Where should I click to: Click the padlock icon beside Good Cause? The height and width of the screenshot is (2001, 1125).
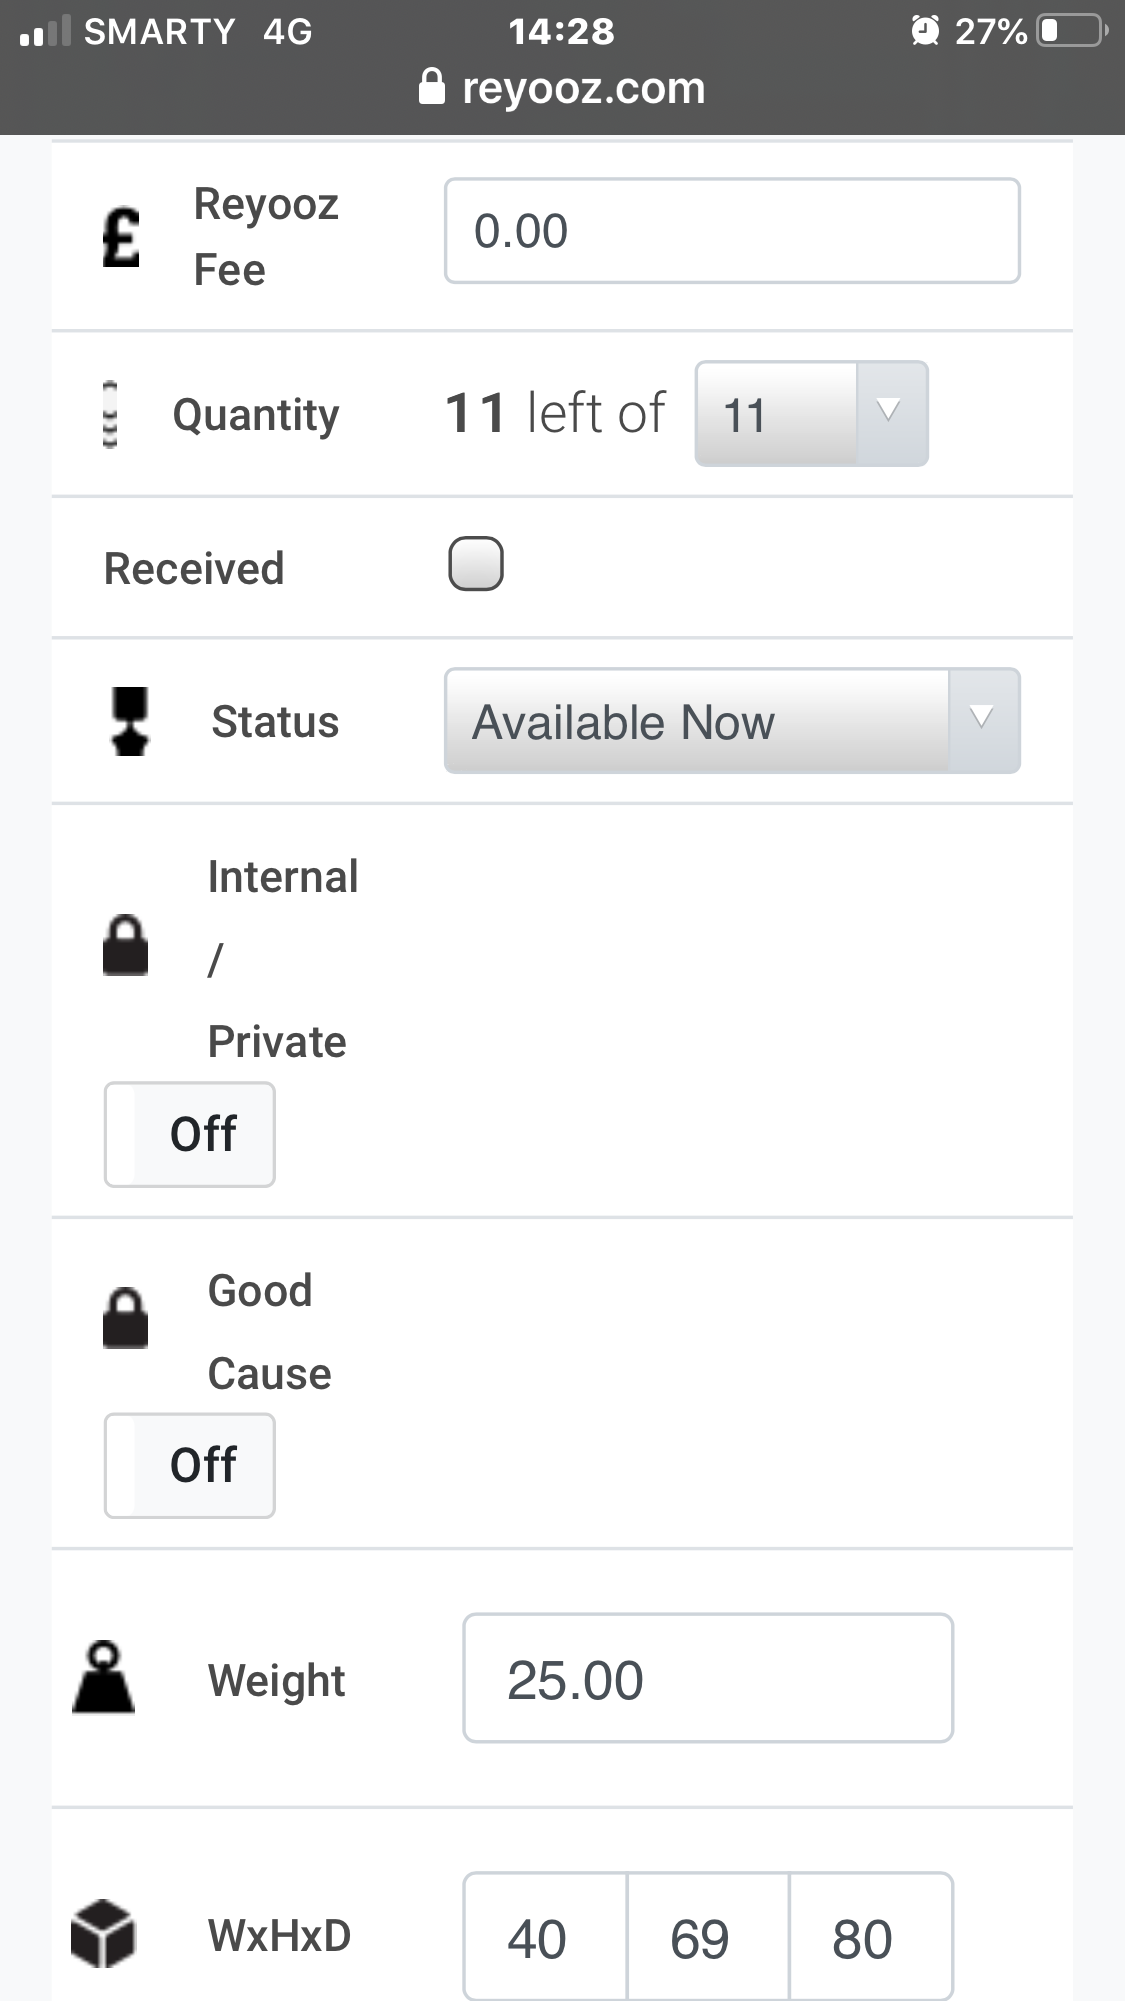click(126, 1318)
